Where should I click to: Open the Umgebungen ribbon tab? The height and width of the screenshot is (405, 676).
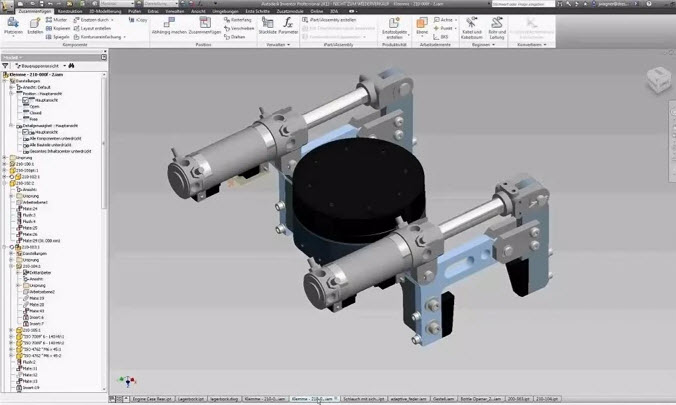225,11
